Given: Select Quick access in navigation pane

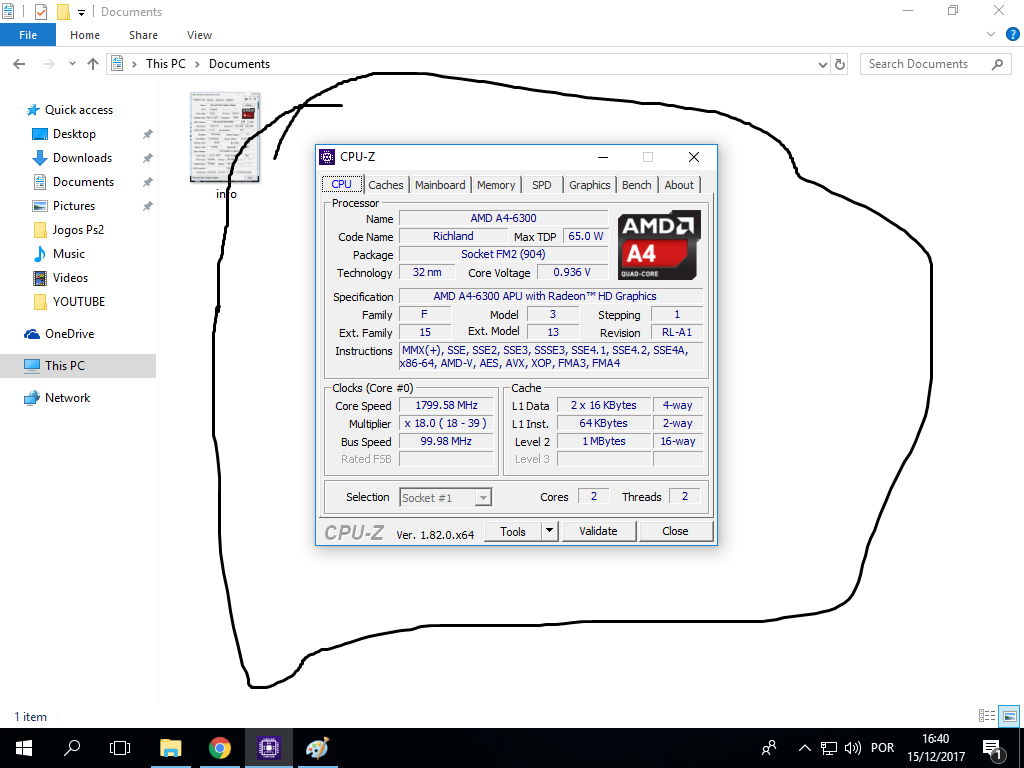Looking at the screenshot, I should [x=78, y=110].
